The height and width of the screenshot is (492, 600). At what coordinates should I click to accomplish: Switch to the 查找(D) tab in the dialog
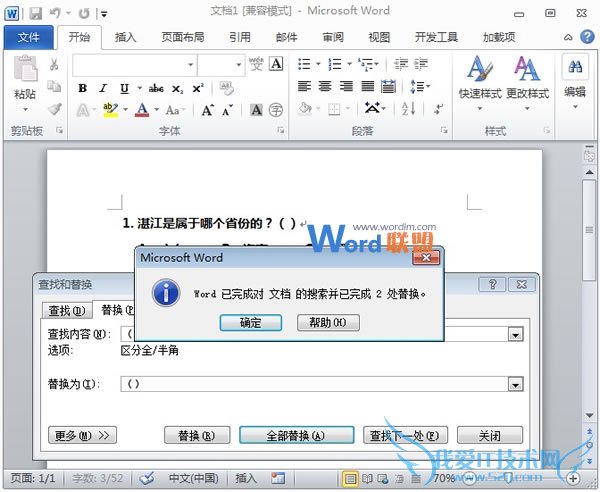67,310
